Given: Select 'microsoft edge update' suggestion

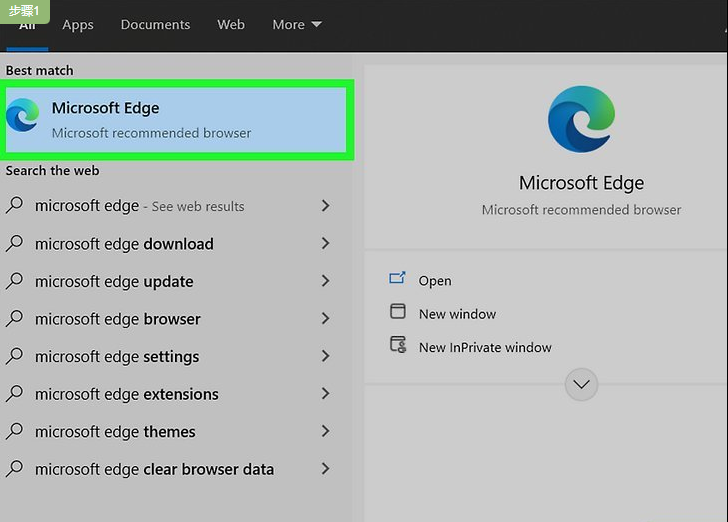Looking at the screenshot, I should [x=169, y=281].
